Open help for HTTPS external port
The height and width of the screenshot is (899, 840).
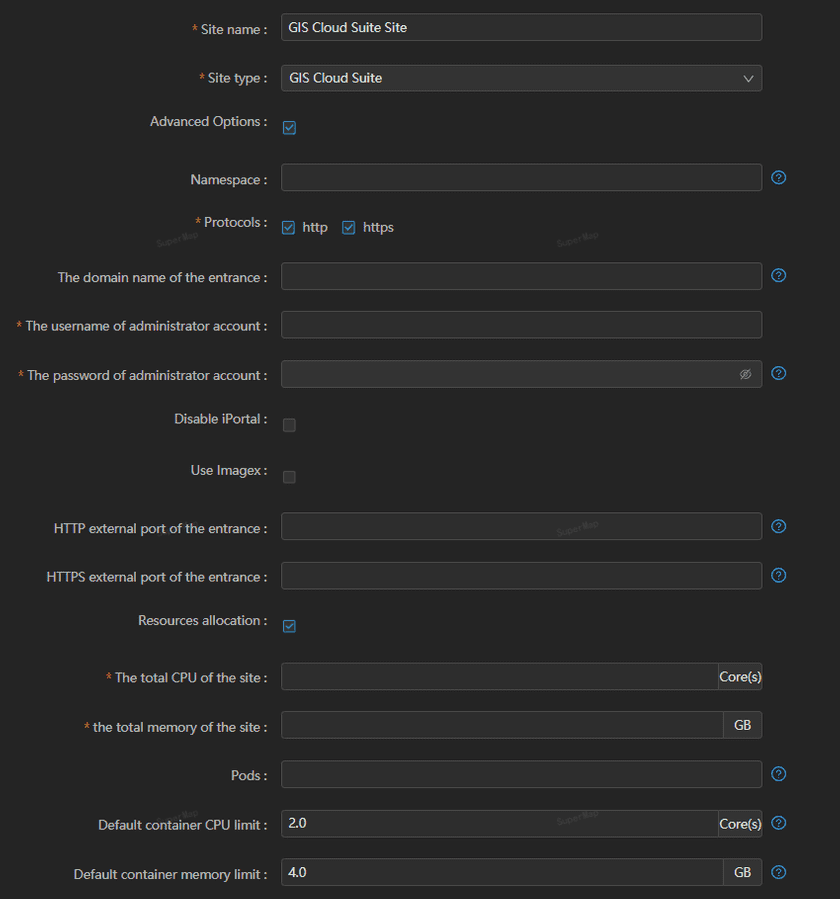[779, 575]
